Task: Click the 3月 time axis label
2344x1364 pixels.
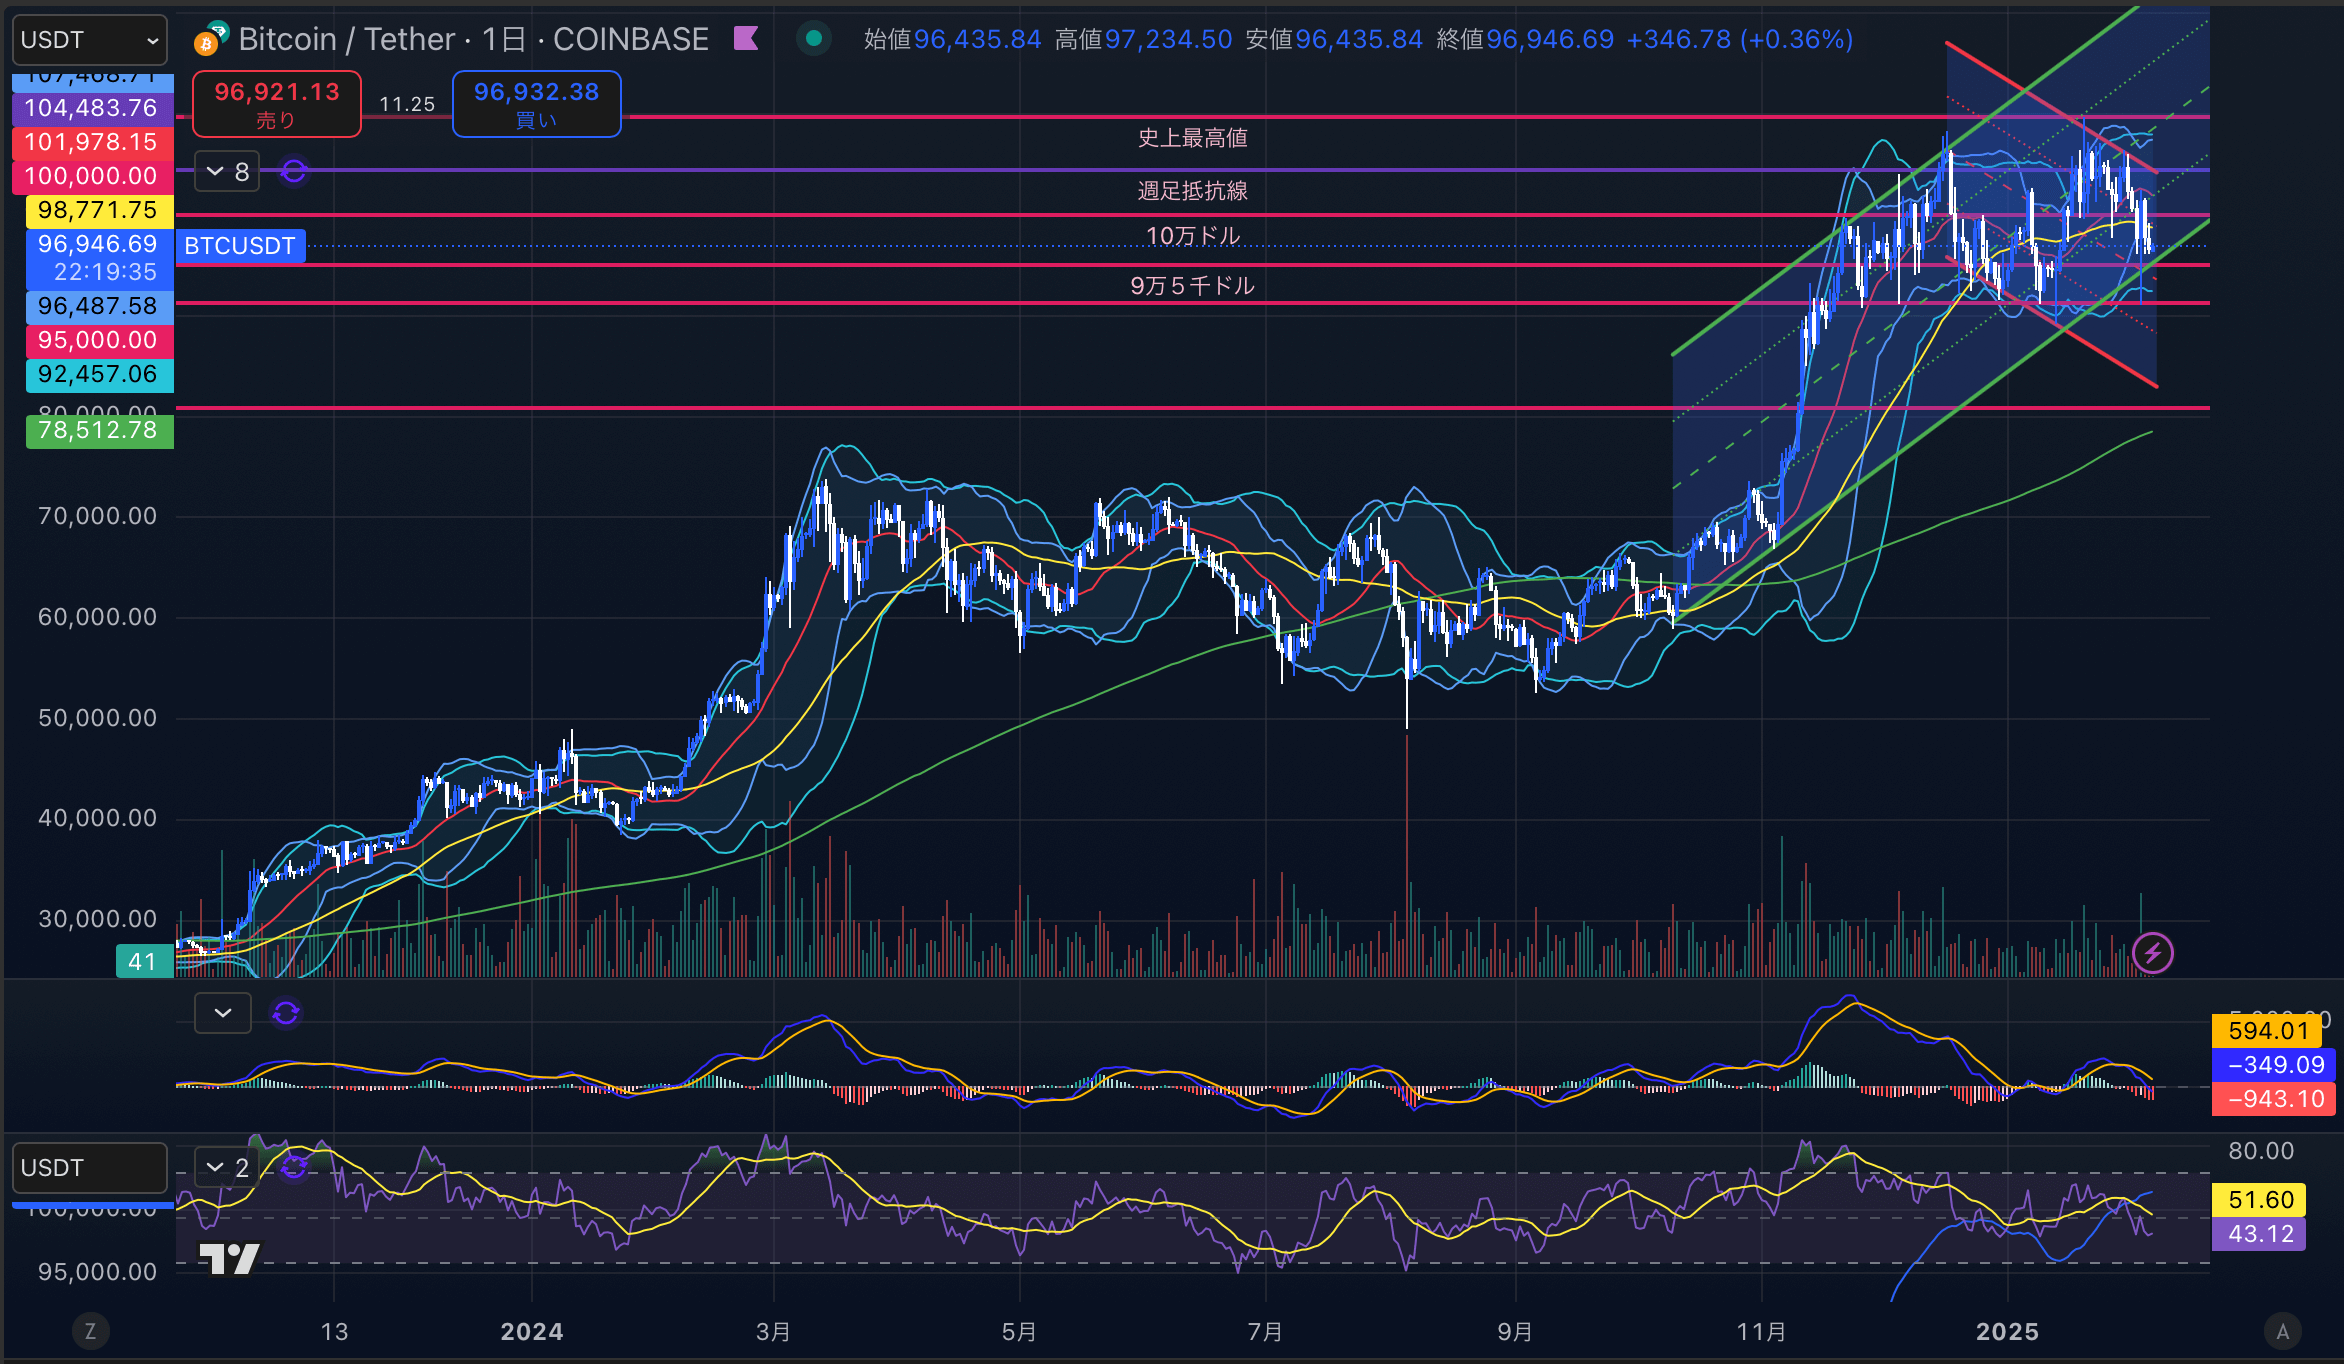Action: coord(773,1332)
